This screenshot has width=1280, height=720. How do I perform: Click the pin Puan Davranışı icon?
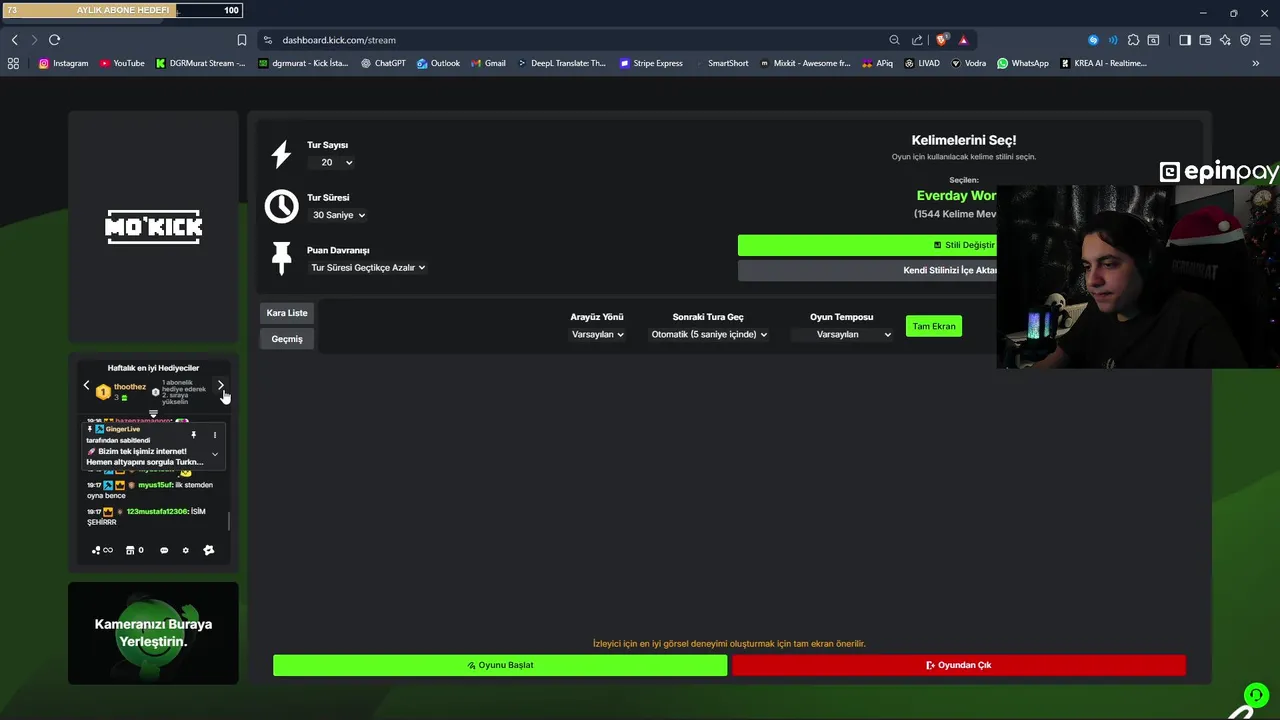pos(281,258)
